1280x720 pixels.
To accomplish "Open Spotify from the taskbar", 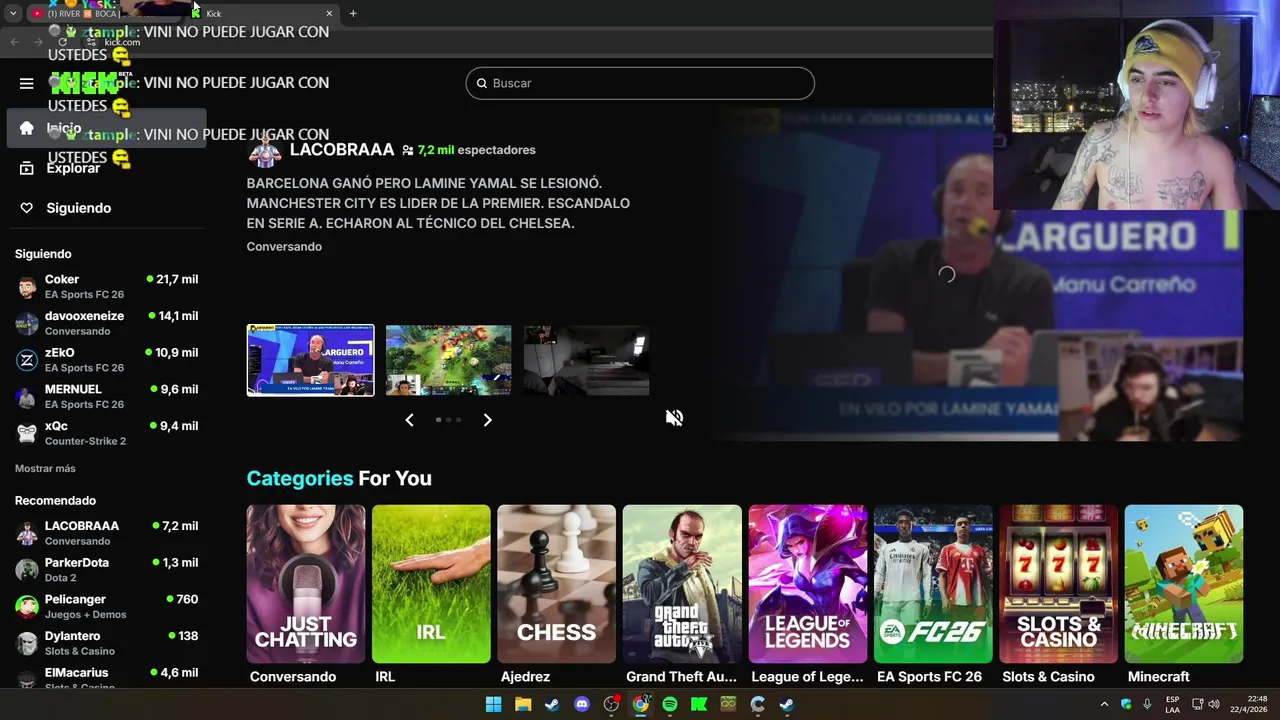I will (670, 704).
